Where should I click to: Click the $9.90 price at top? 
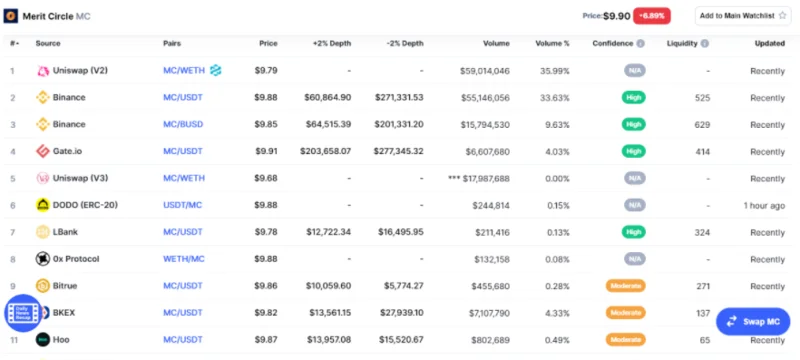[x=616, y=16]
